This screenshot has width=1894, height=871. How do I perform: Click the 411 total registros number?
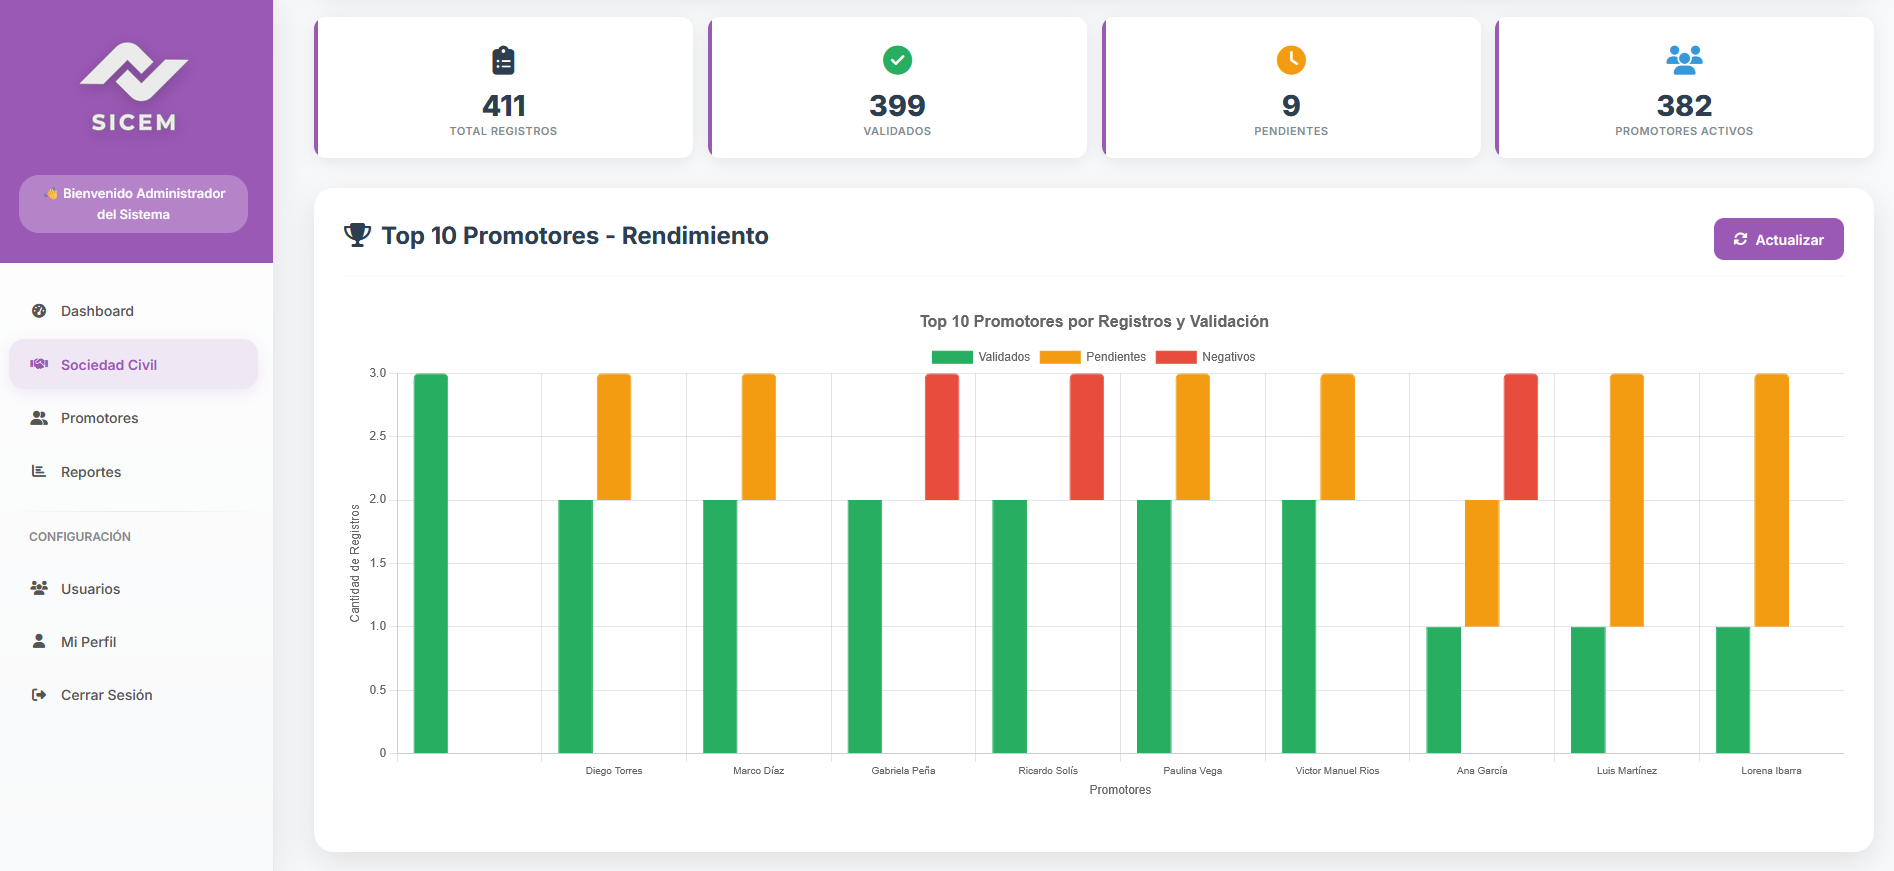point(504,105)
